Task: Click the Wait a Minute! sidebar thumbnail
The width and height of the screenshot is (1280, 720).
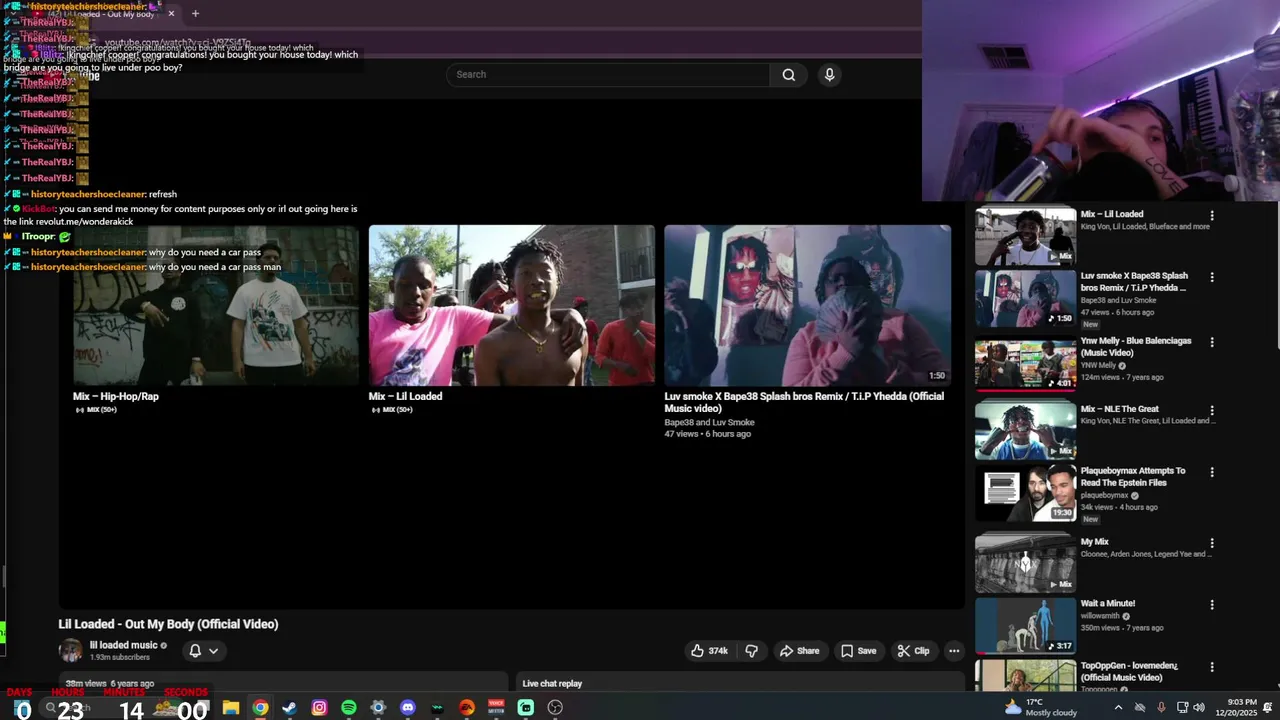Action: 1025,626
